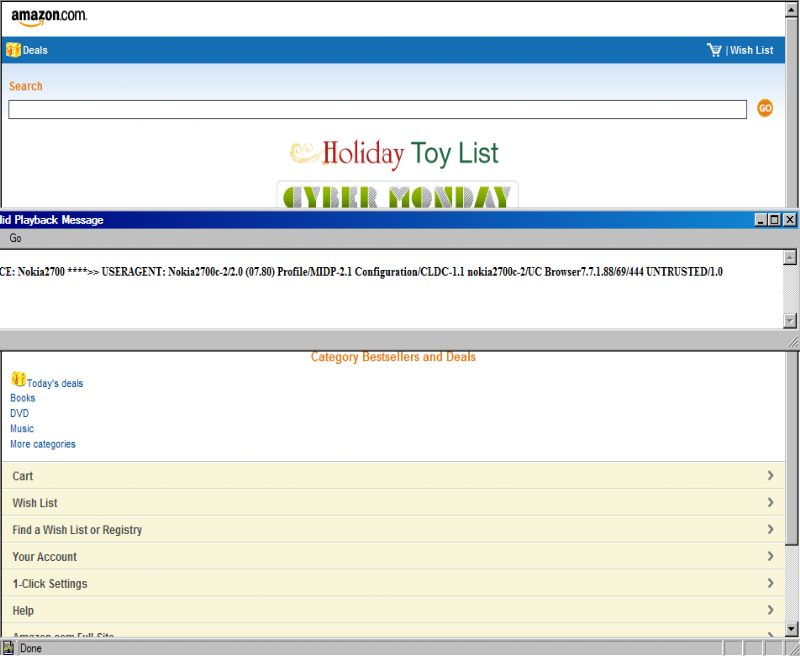Click the gift box Deals icon in blue bar

[x=13, y=50]
